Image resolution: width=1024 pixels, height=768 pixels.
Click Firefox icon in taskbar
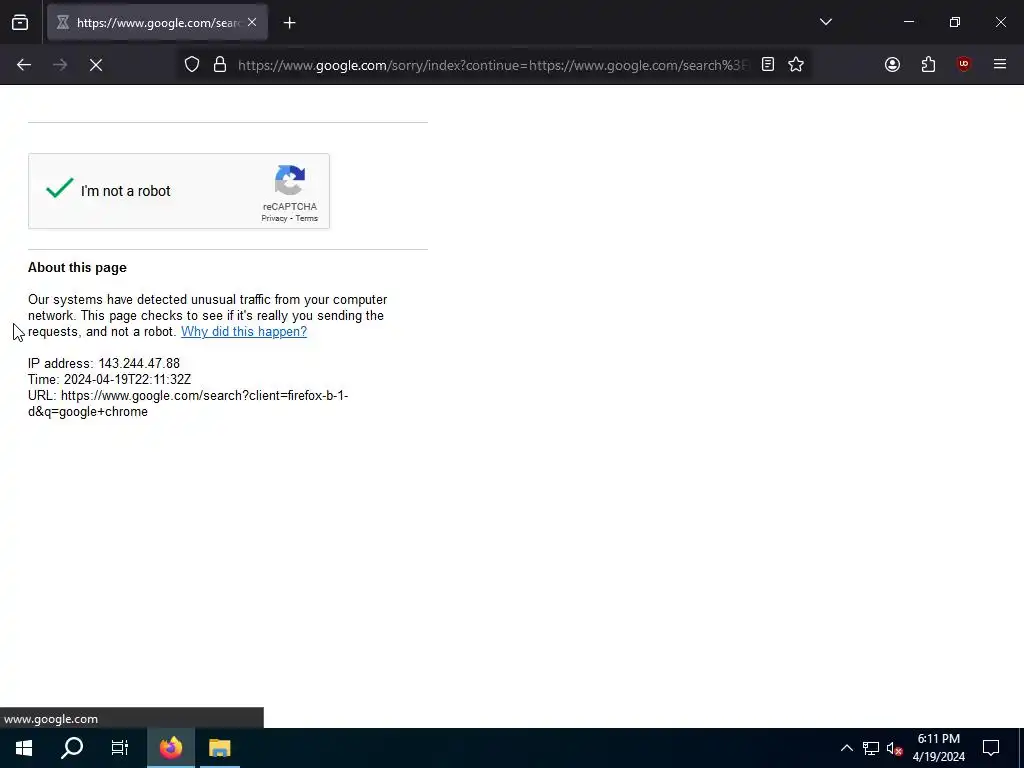click(x=171, y=748)
